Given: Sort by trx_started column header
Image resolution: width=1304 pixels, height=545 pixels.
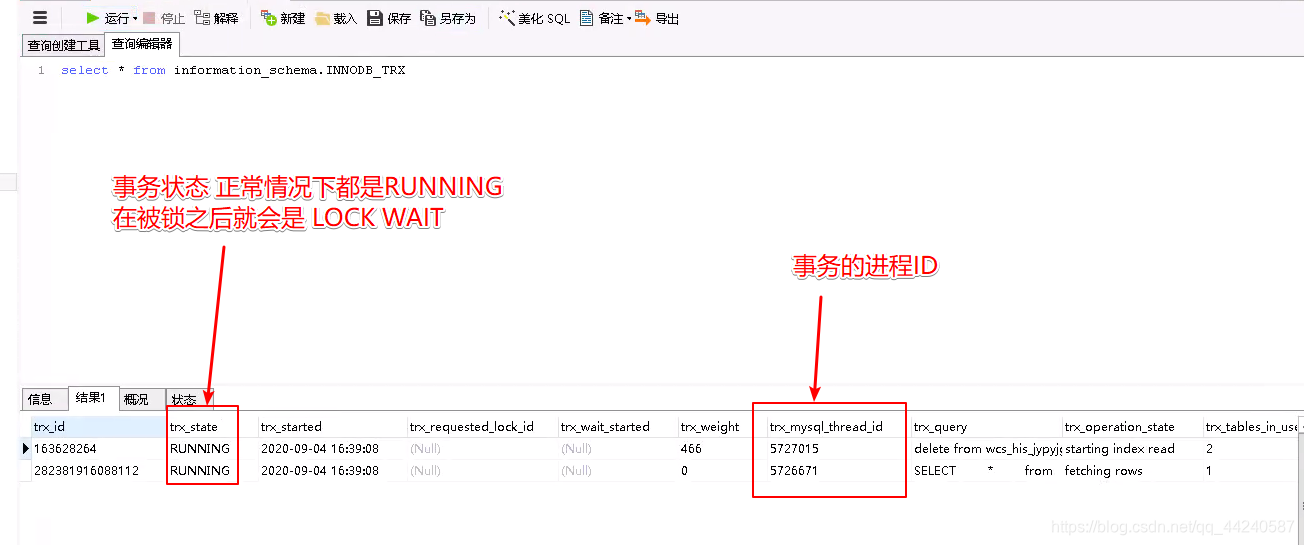Looking at the screenshot, I should (x=331, y=427).
